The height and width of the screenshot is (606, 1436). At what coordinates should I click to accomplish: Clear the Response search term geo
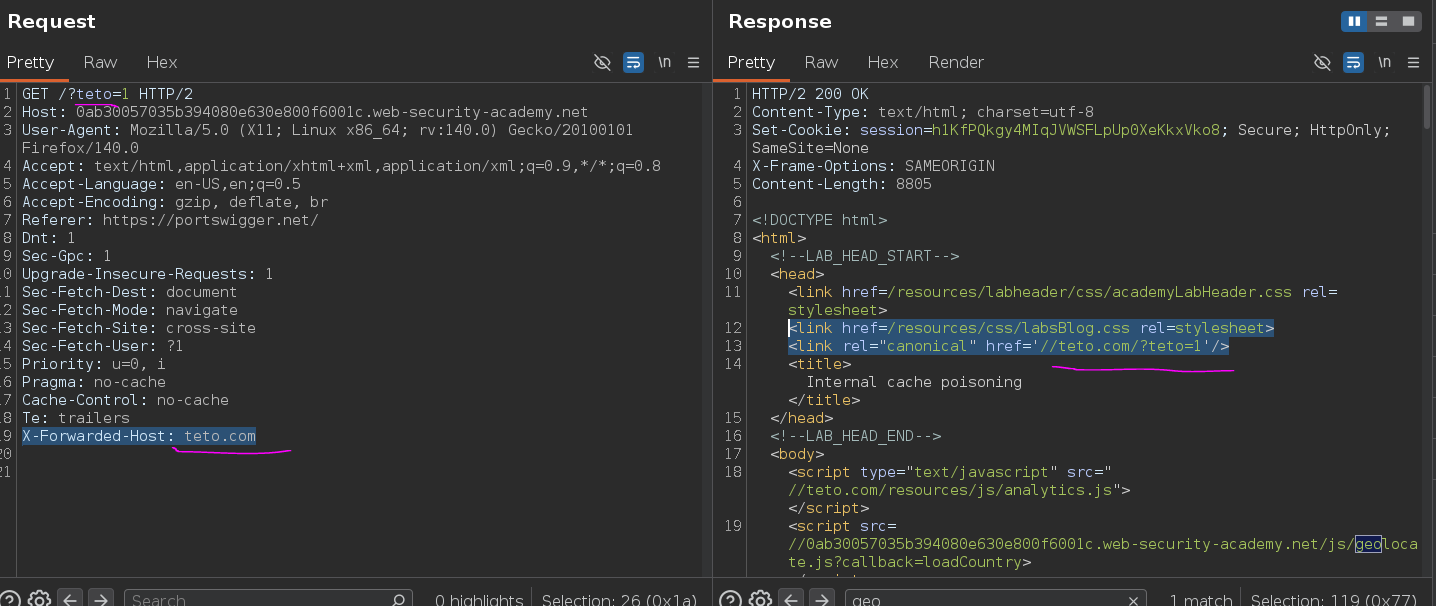pos(1135,600)
